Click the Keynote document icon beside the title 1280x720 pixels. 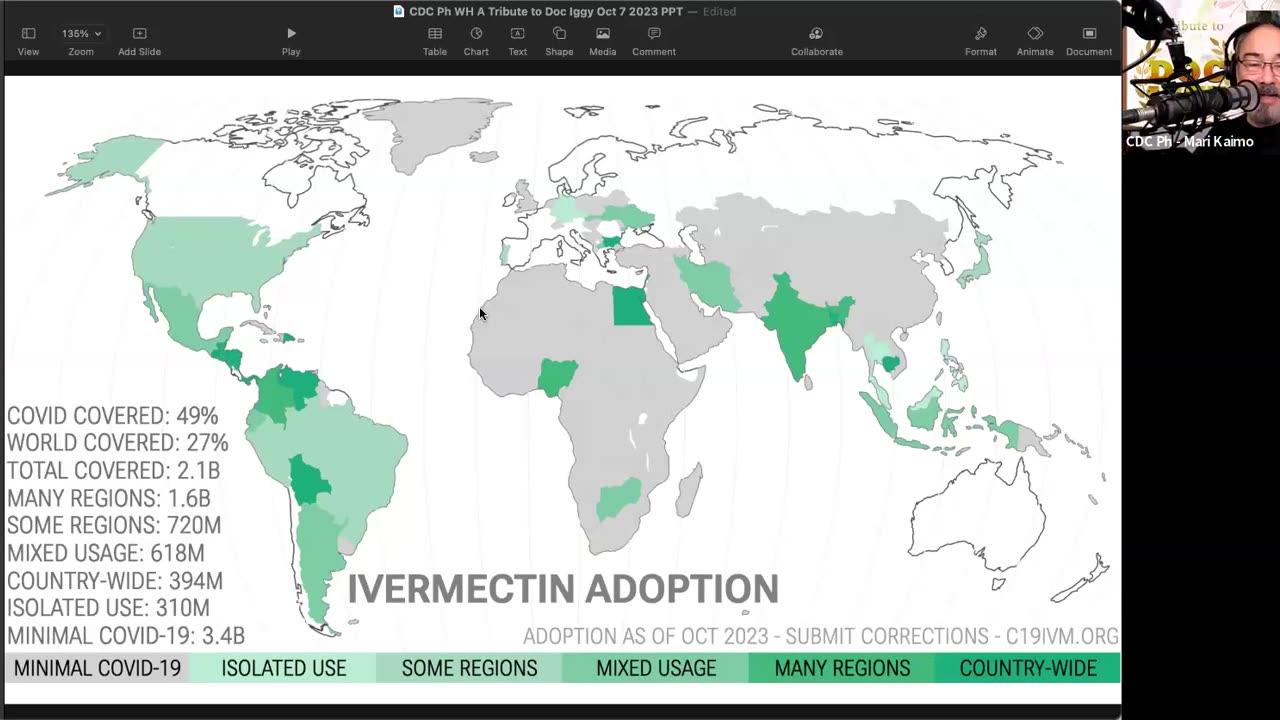[x=399, y=11]
